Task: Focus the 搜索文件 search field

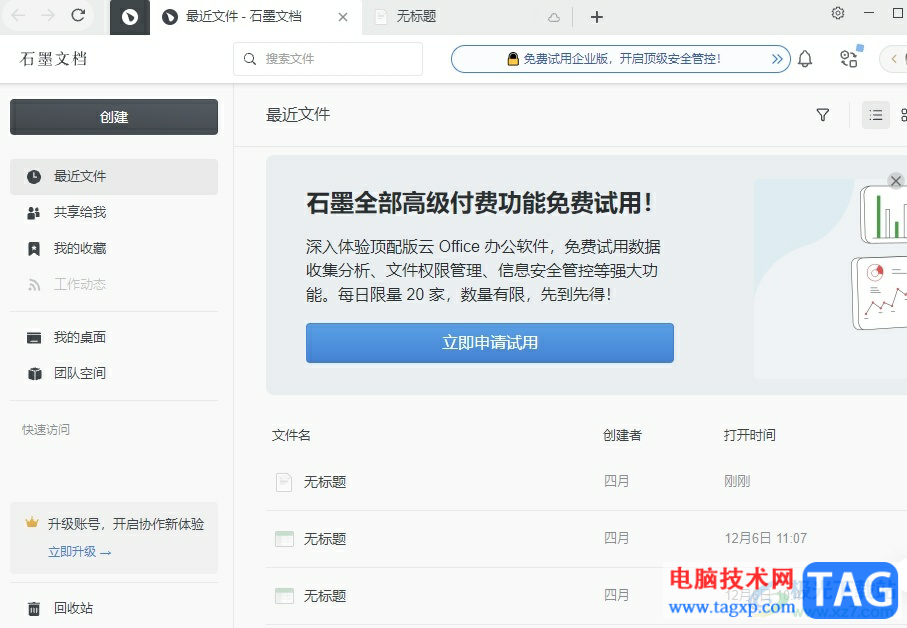Action: pyautogui.click(x=328, y=58)
